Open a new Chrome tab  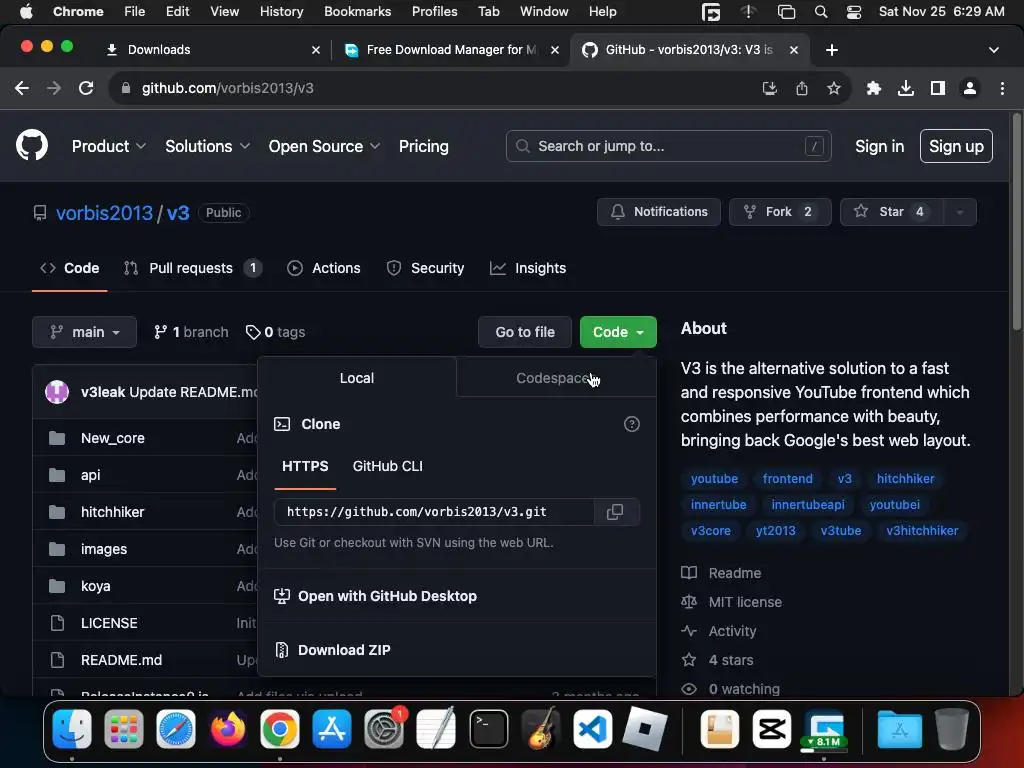[832, 50]
